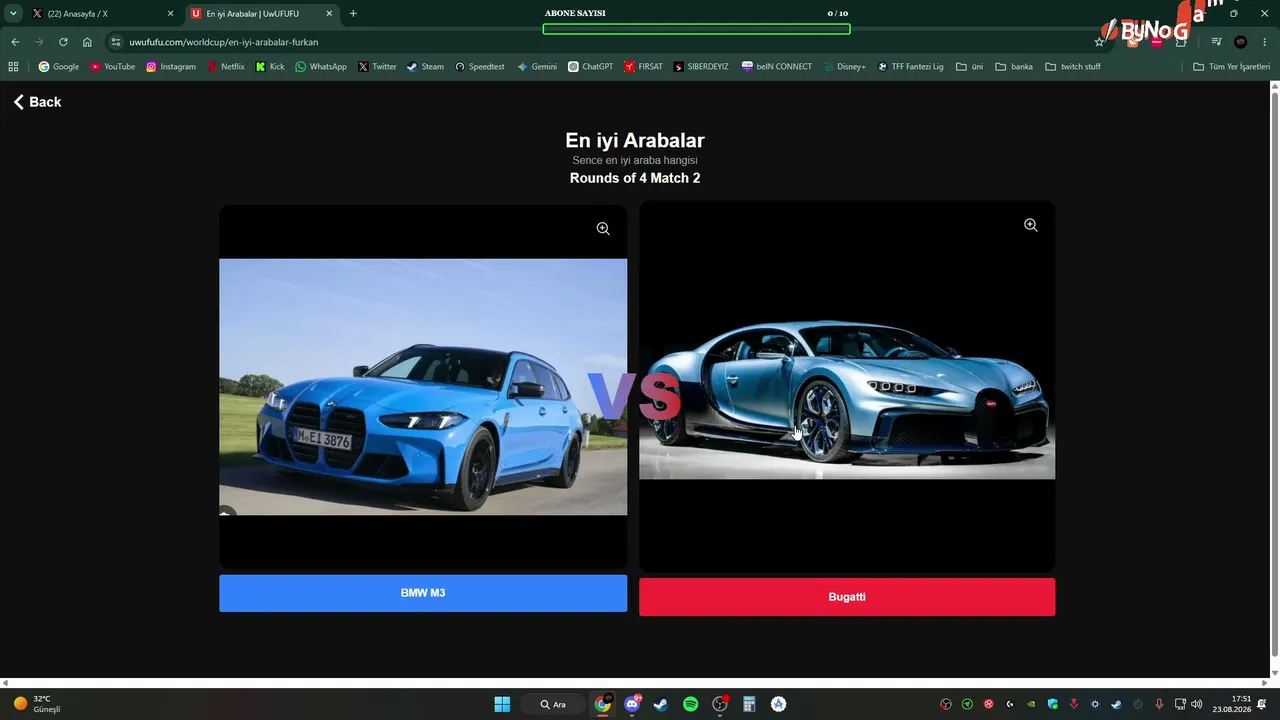This screenshot has width=1280, height=720.
Task: Open the Chrome three-dot menu
Action: (x=1265, y=42)
